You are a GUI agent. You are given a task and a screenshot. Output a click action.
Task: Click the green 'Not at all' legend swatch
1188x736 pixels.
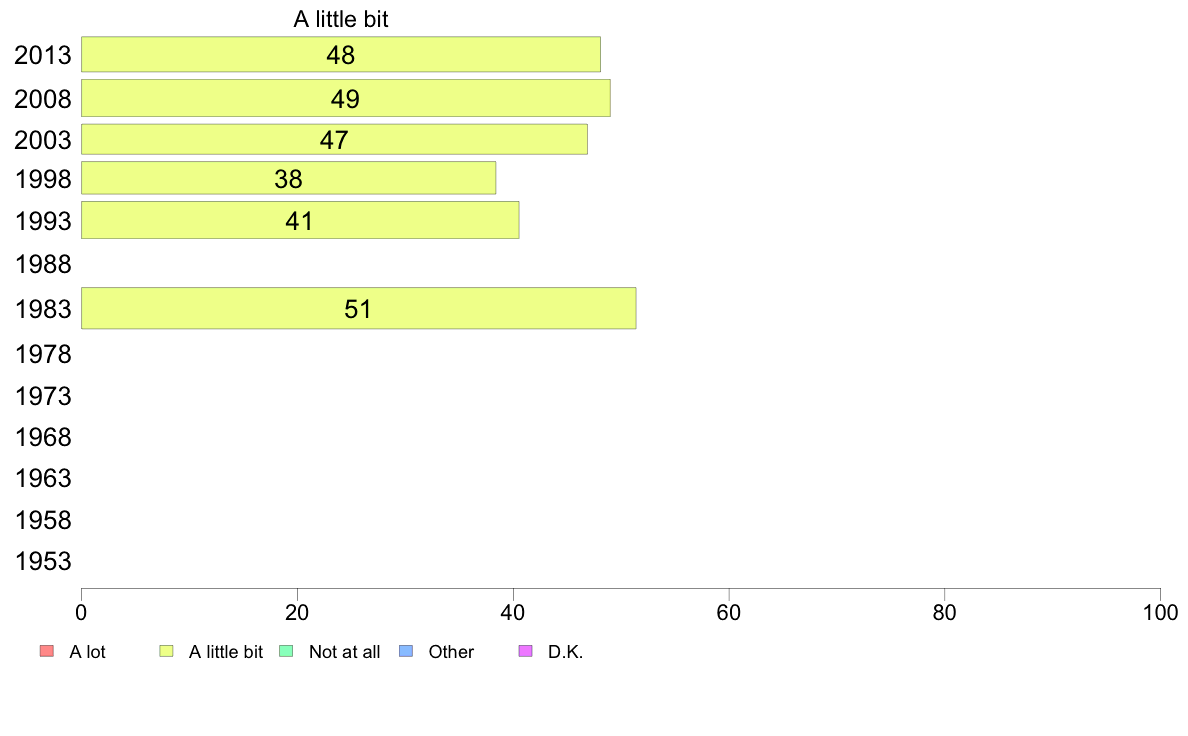pos(286,651)
